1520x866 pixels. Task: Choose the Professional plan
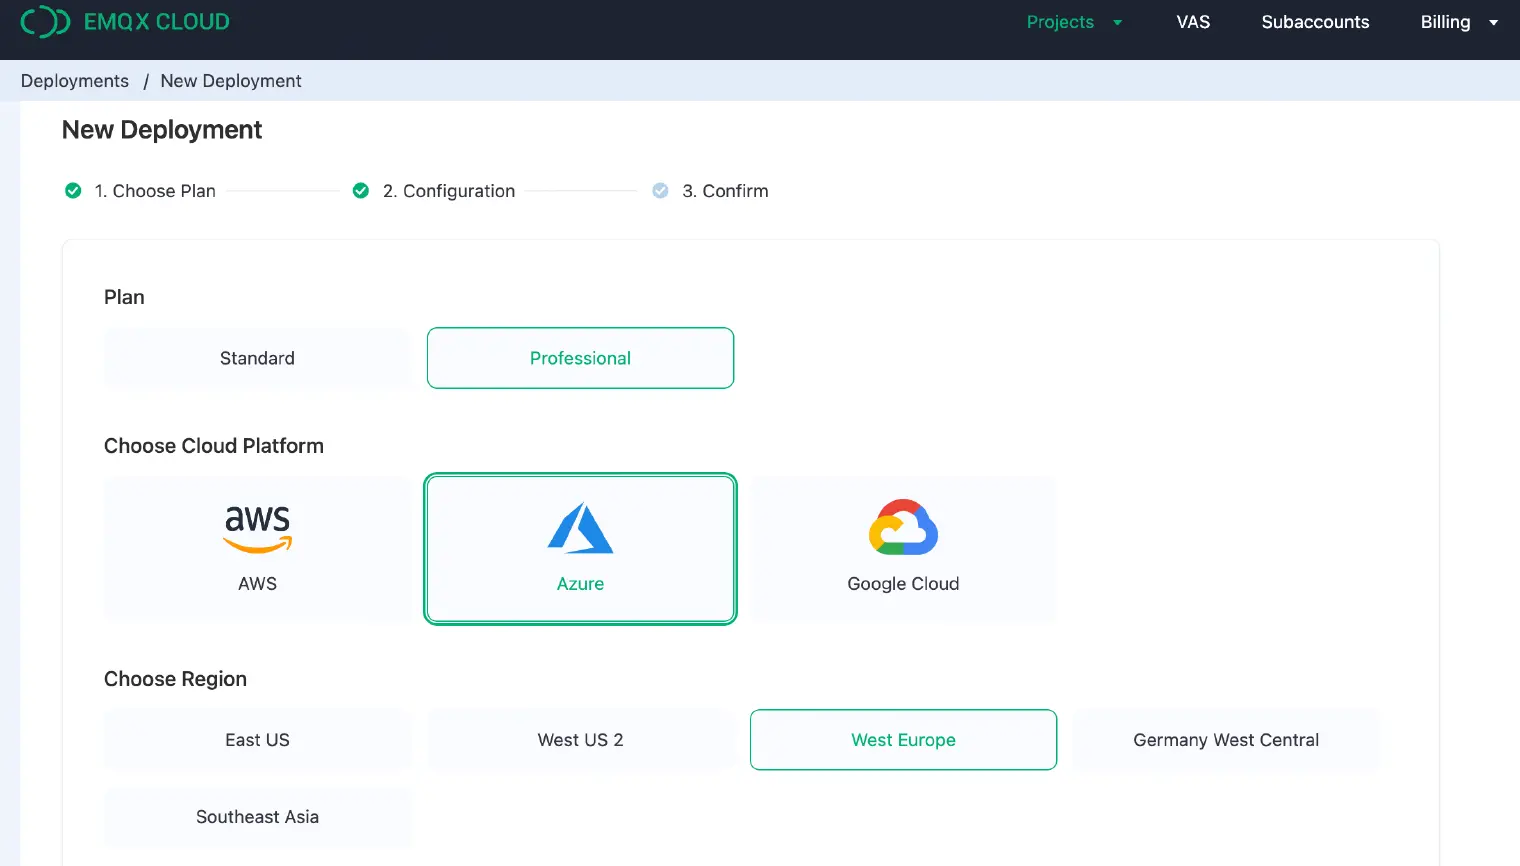(x=580, y=358)
